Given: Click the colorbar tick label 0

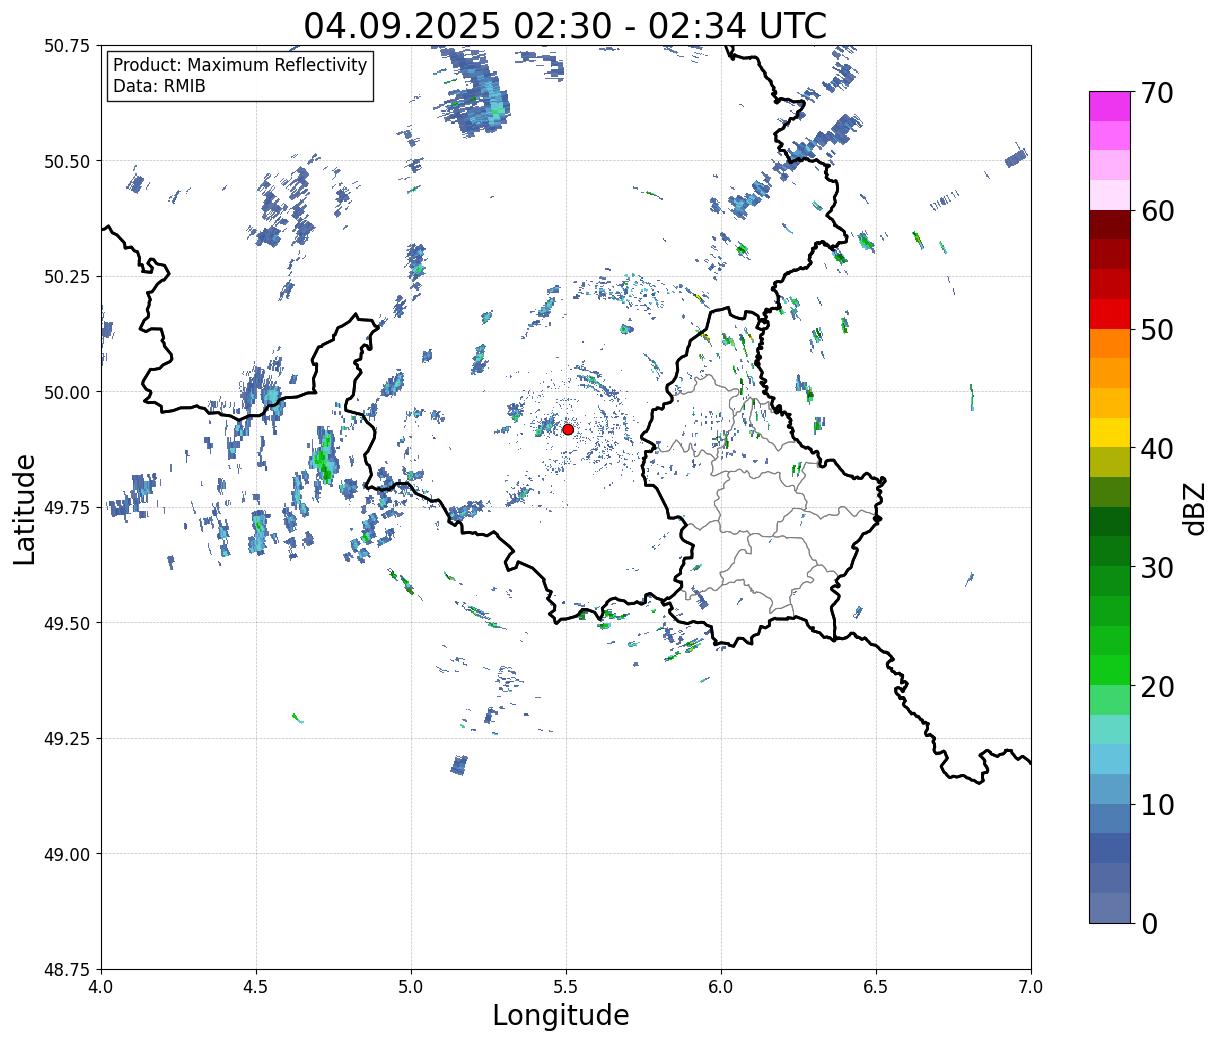Looking at the screenshot, I should tap(1149, 924).
